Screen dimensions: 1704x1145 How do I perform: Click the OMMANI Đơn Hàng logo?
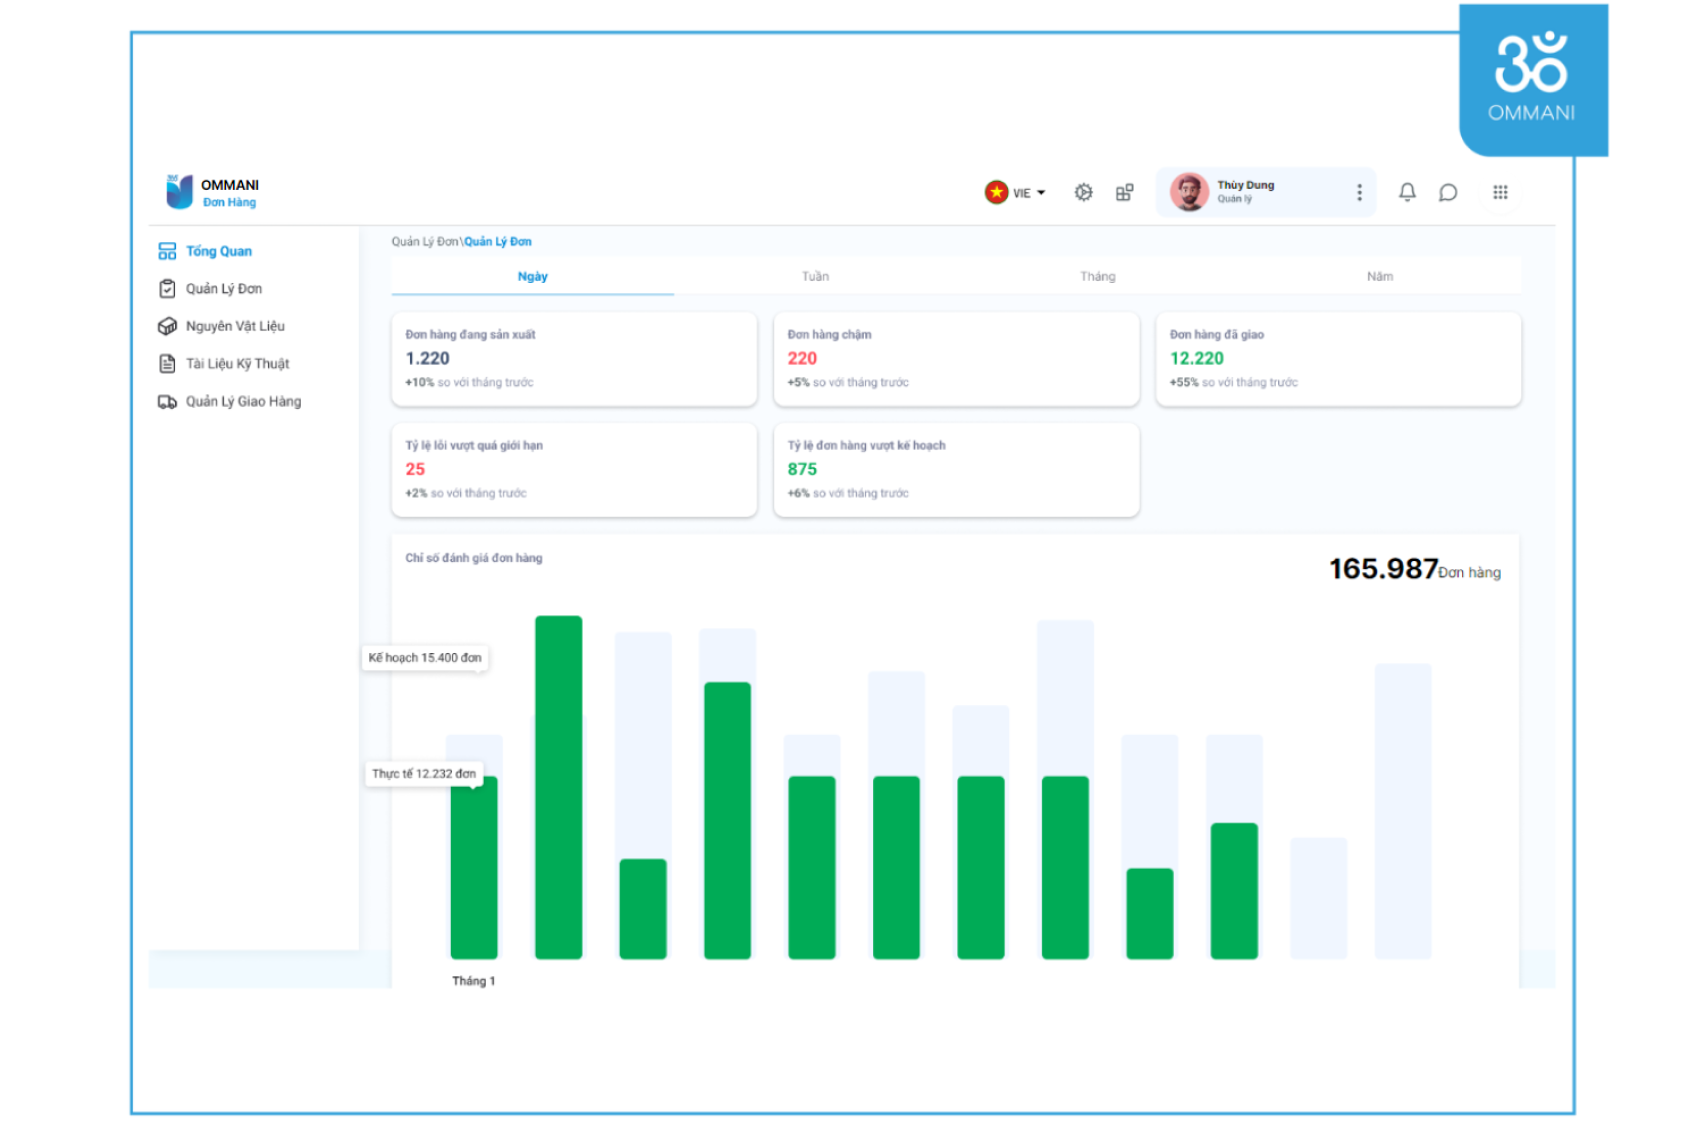point(212,192)
